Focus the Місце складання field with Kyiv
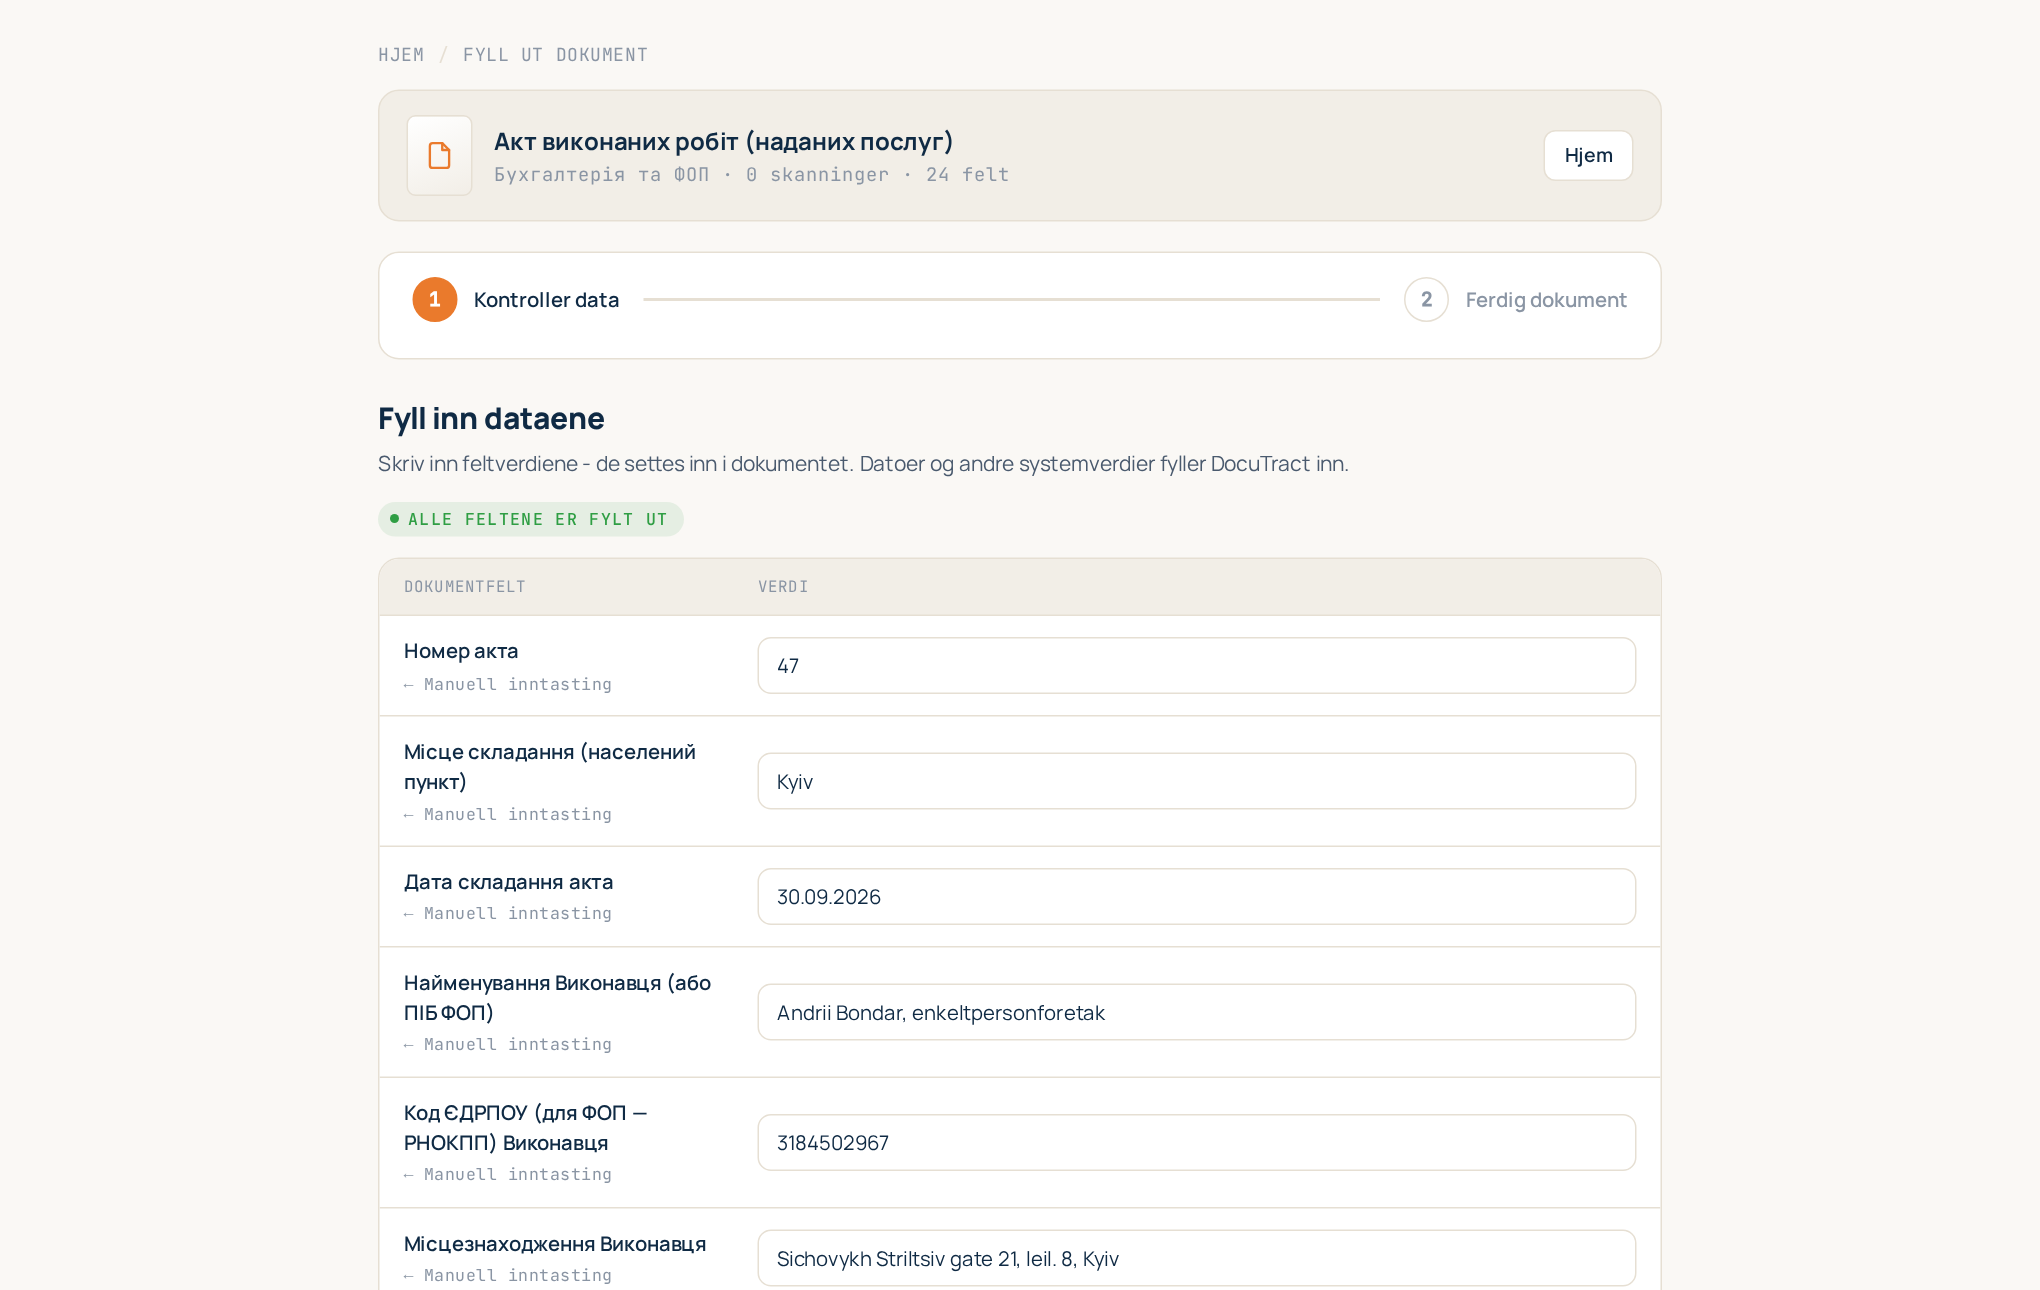The height and width of the screenshot is (1290, 2040). (x=1196, y=781)
